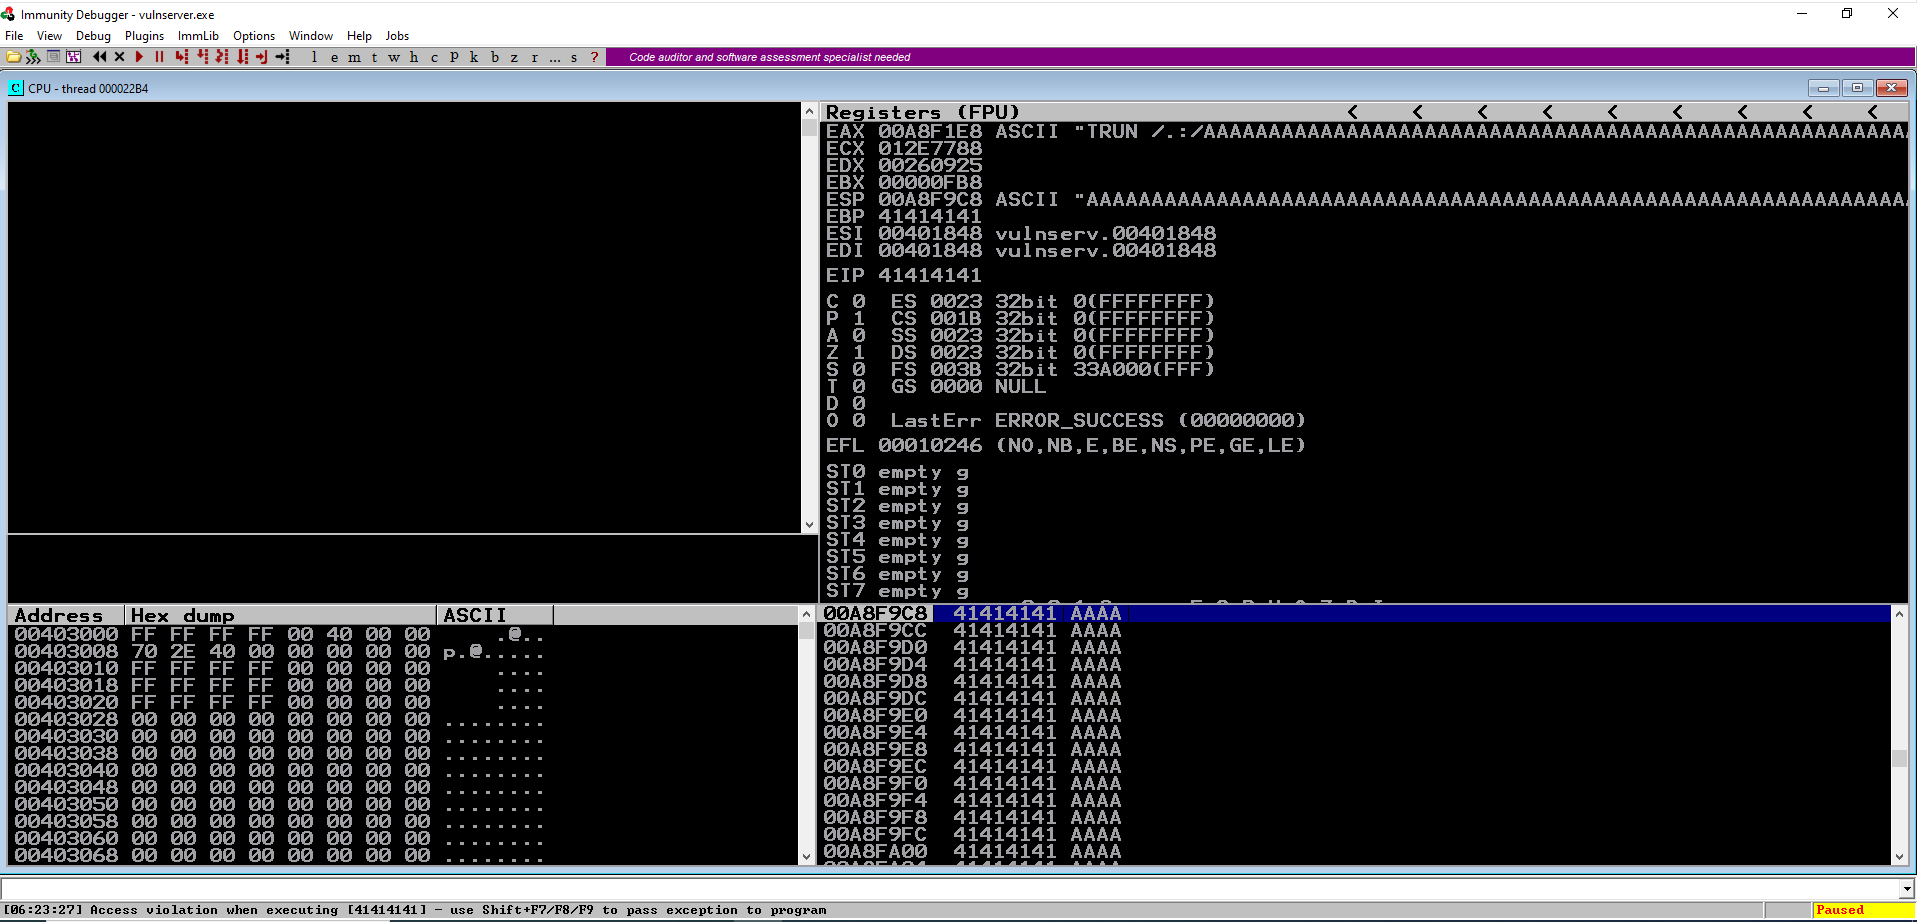Screen dimensions: 1917x922
Task: Show the log window with 'l' button
Action: tap(314, 57)
